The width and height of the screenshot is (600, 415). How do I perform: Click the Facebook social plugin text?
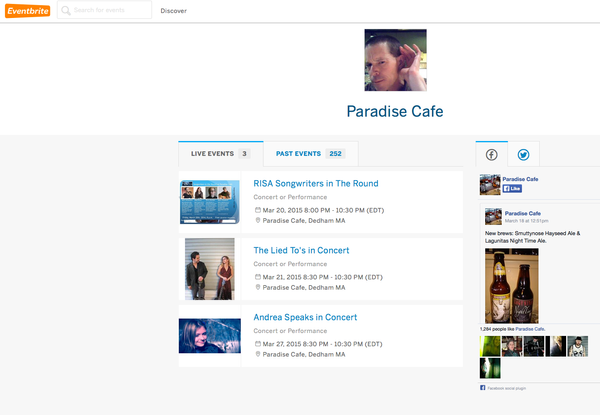tap(507, 388)
